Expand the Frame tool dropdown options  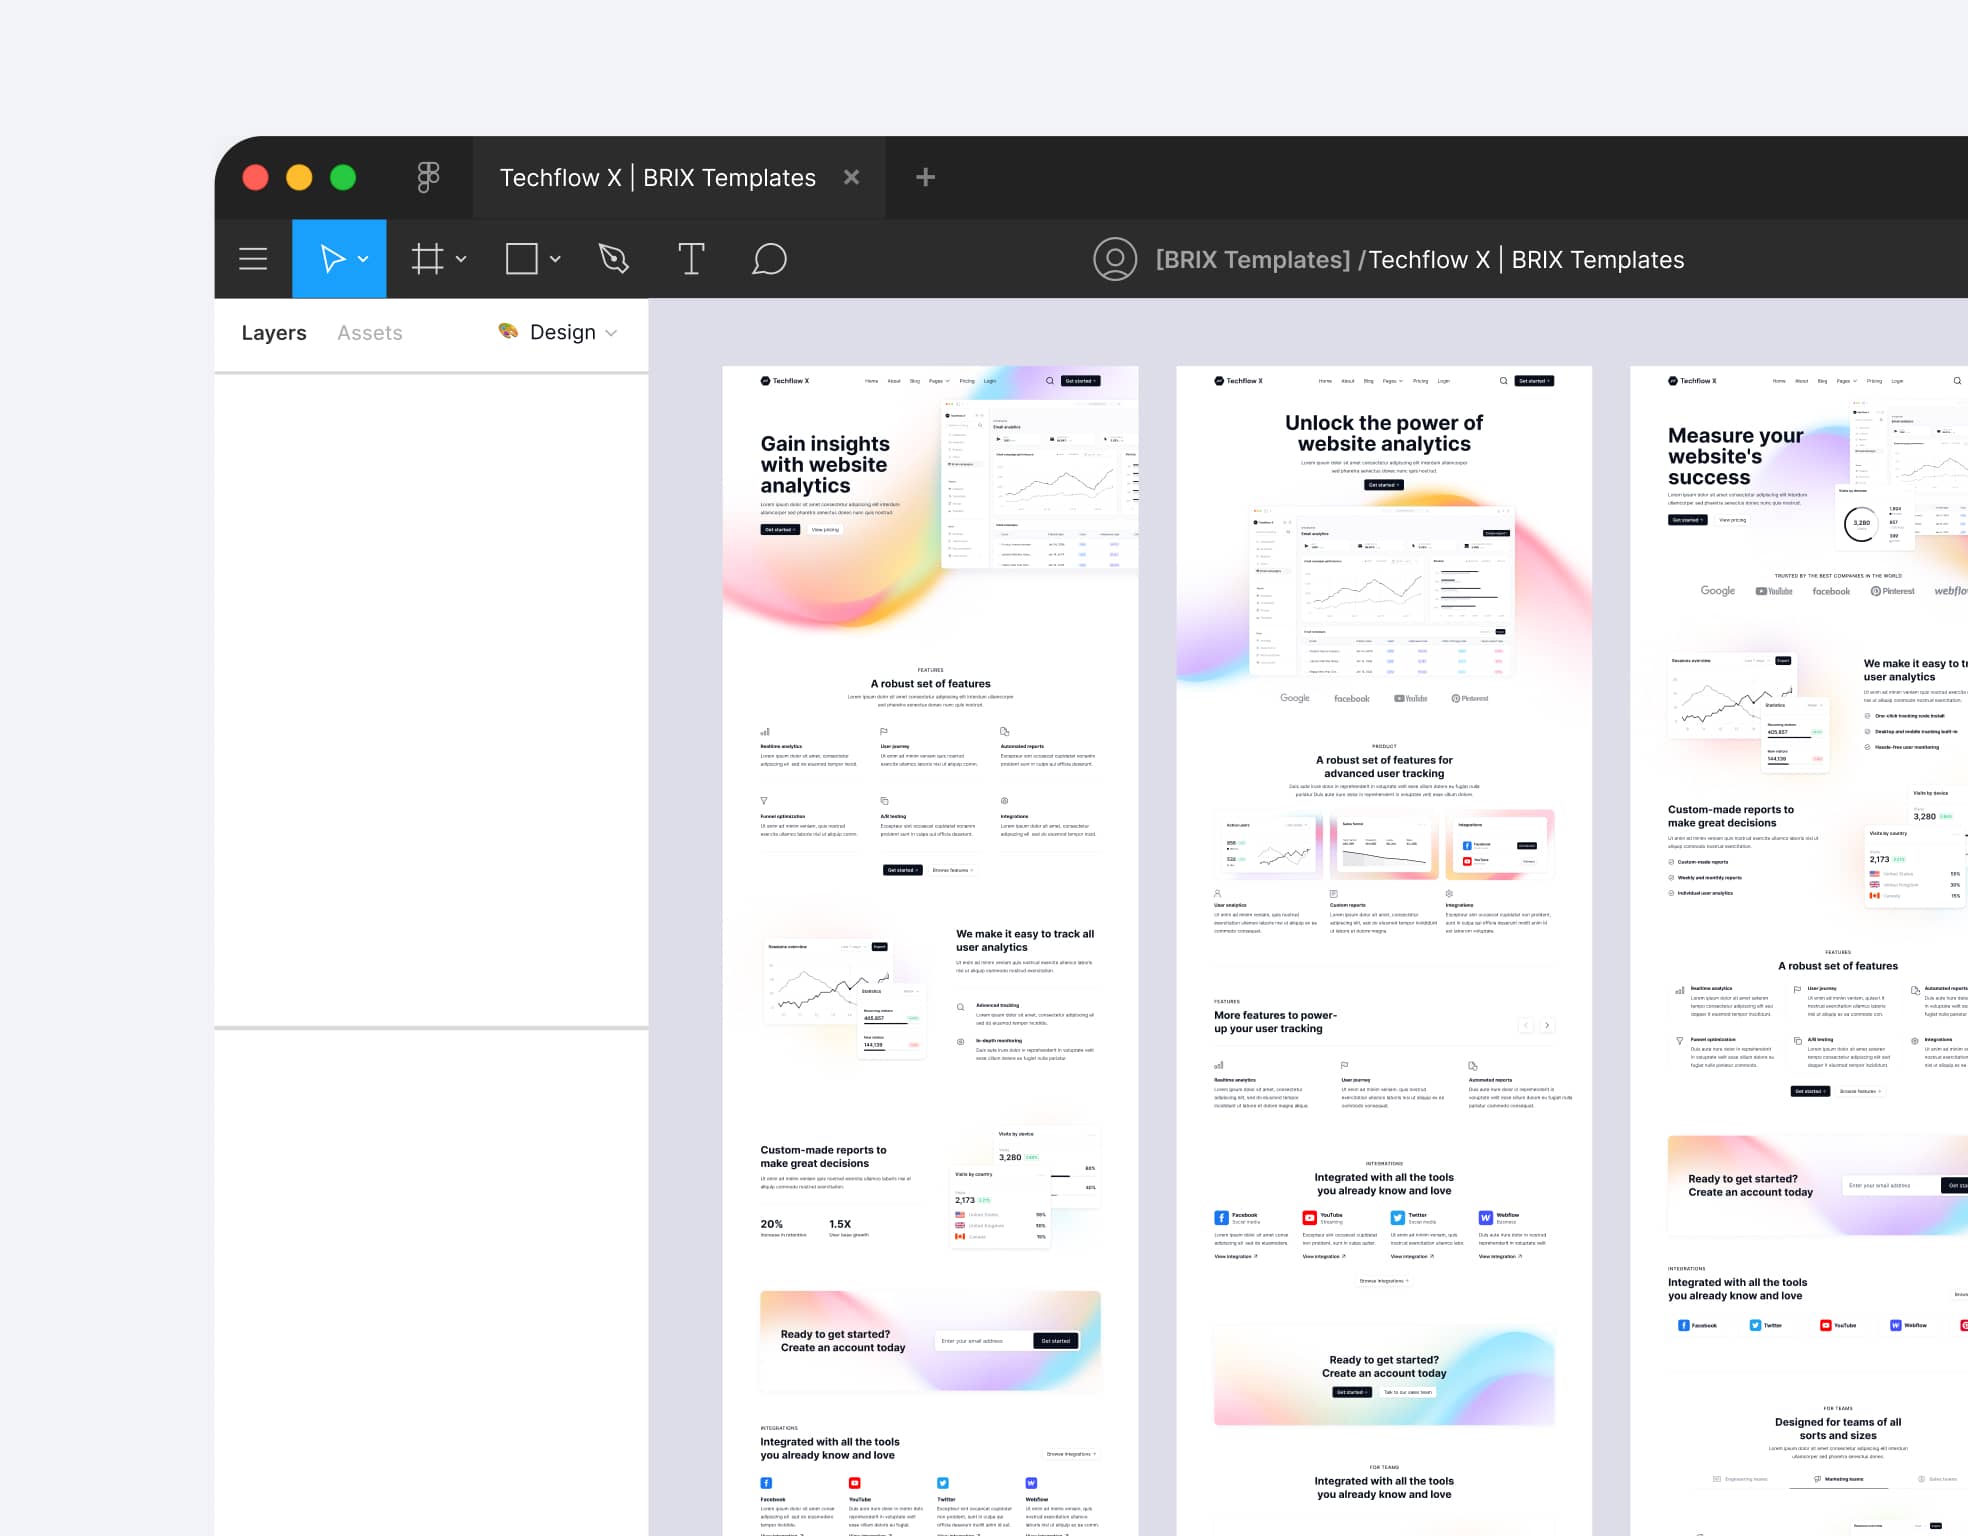461,259
